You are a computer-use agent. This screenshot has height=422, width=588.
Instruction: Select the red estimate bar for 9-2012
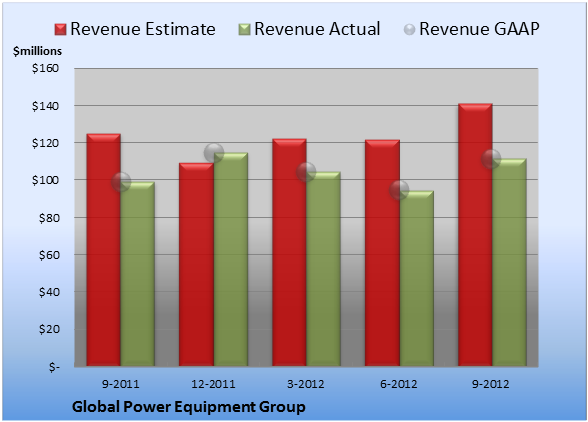475,235
